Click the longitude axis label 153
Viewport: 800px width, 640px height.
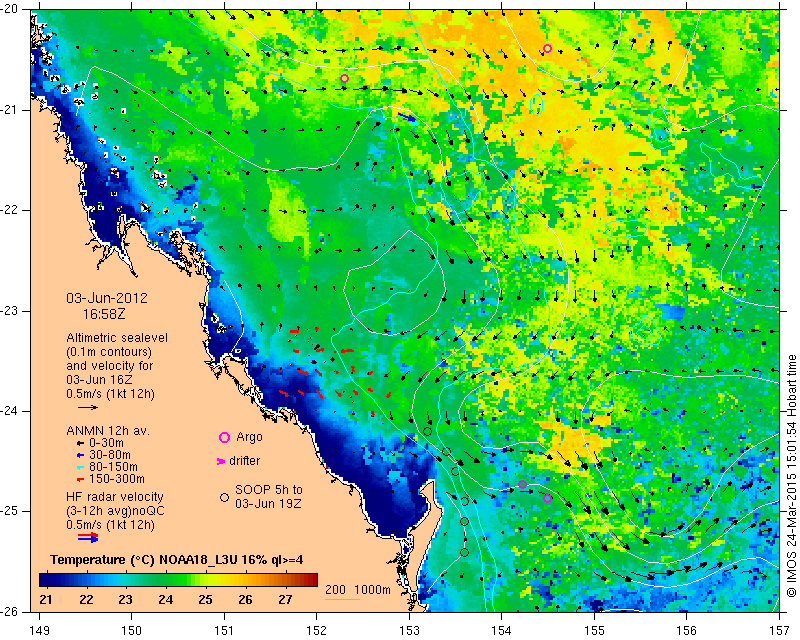click(409, 631)
